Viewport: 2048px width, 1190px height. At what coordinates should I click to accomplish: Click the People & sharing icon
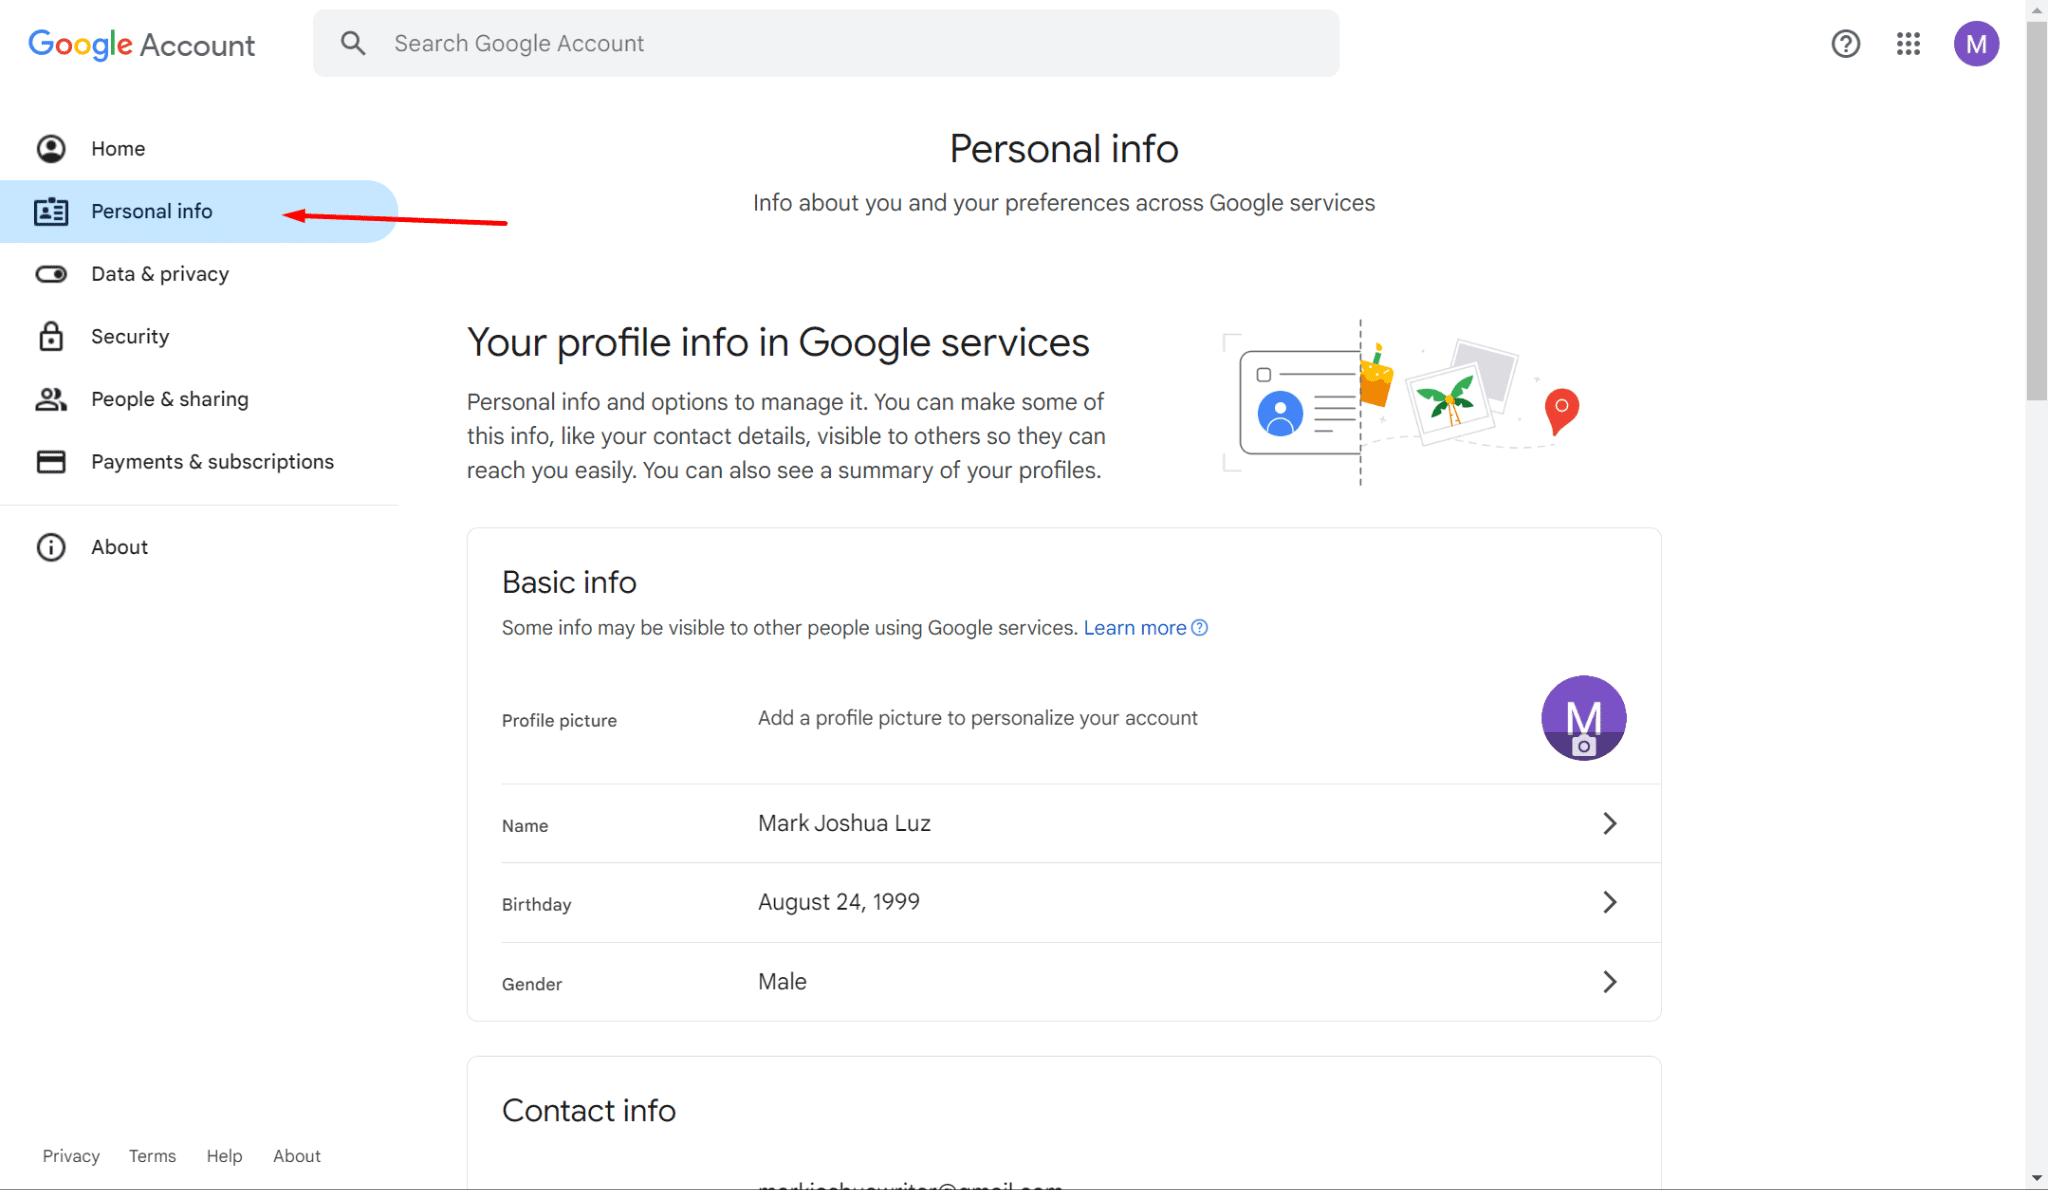pos(50,398)
